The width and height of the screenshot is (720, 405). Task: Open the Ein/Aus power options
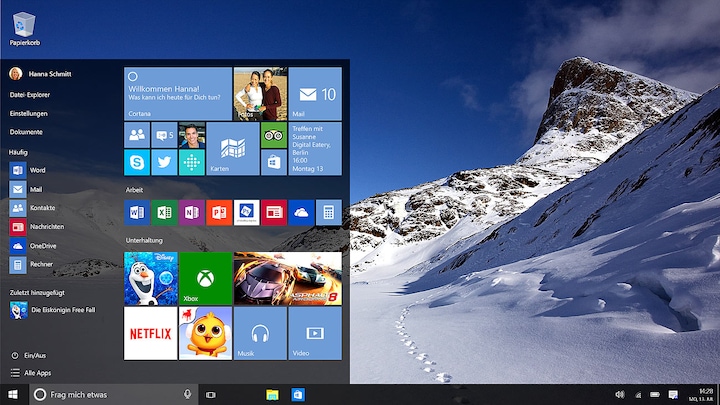click(28, 355)
